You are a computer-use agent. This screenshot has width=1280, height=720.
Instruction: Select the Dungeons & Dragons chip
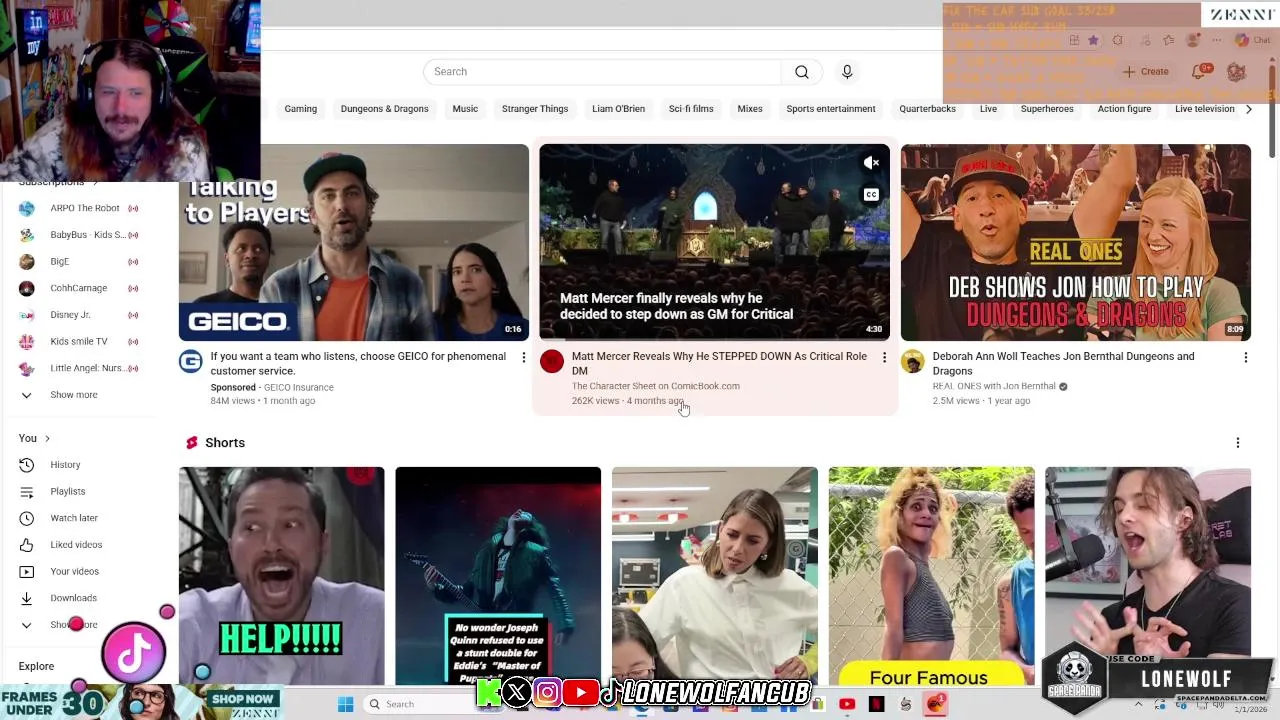(384, 109)
